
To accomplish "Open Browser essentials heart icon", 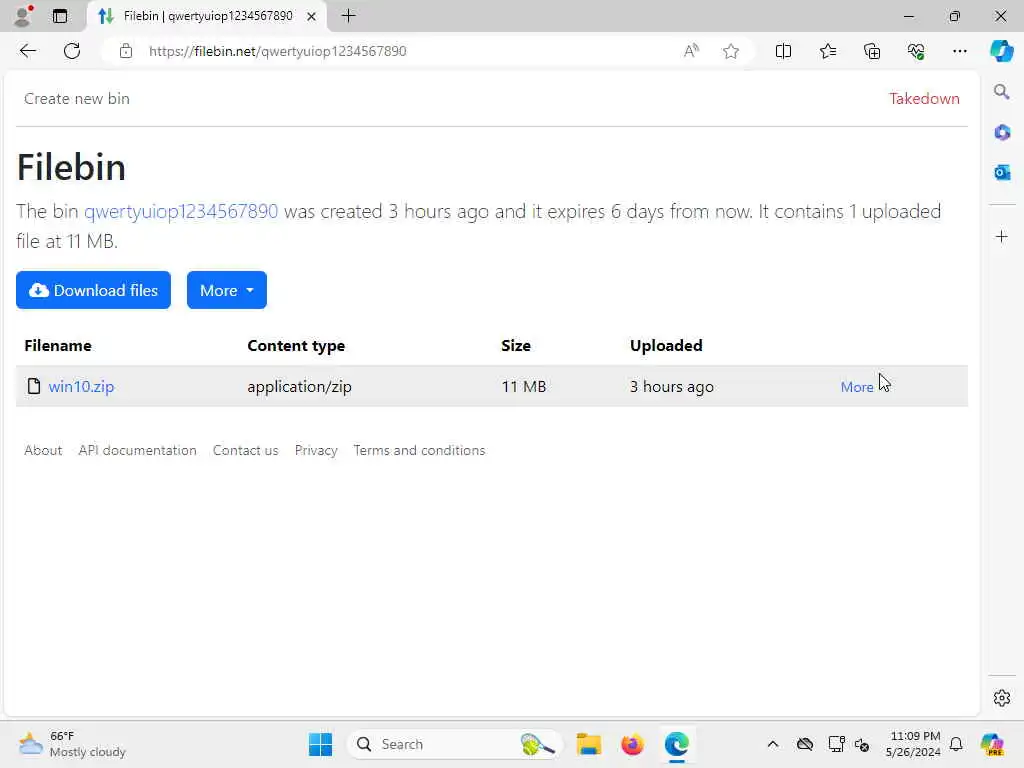I will pos(916,51).
